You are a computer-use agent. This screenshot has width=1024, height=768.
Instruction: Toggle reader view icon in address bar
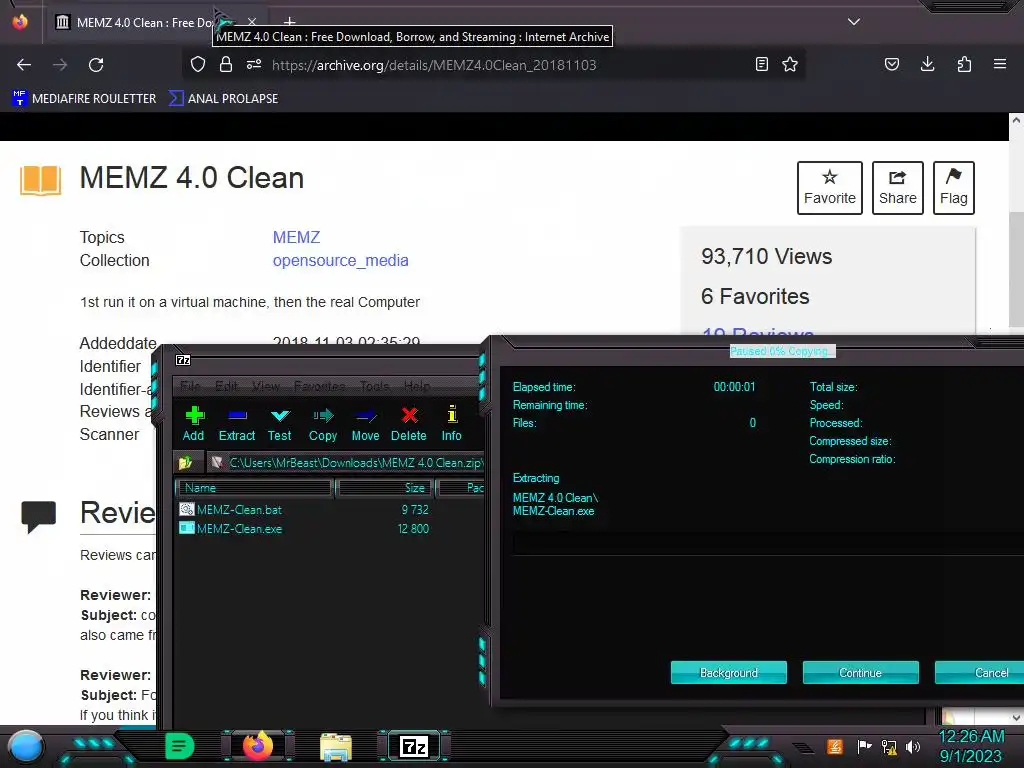coord(761,64)
